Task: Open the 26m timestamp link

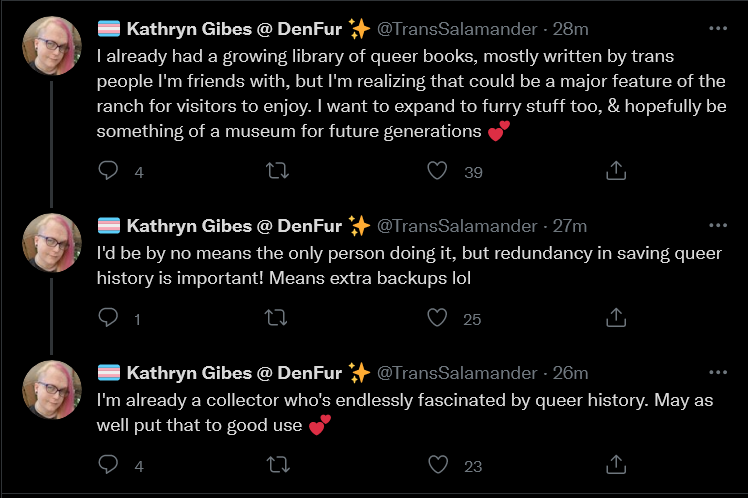Action: point(570,373)
